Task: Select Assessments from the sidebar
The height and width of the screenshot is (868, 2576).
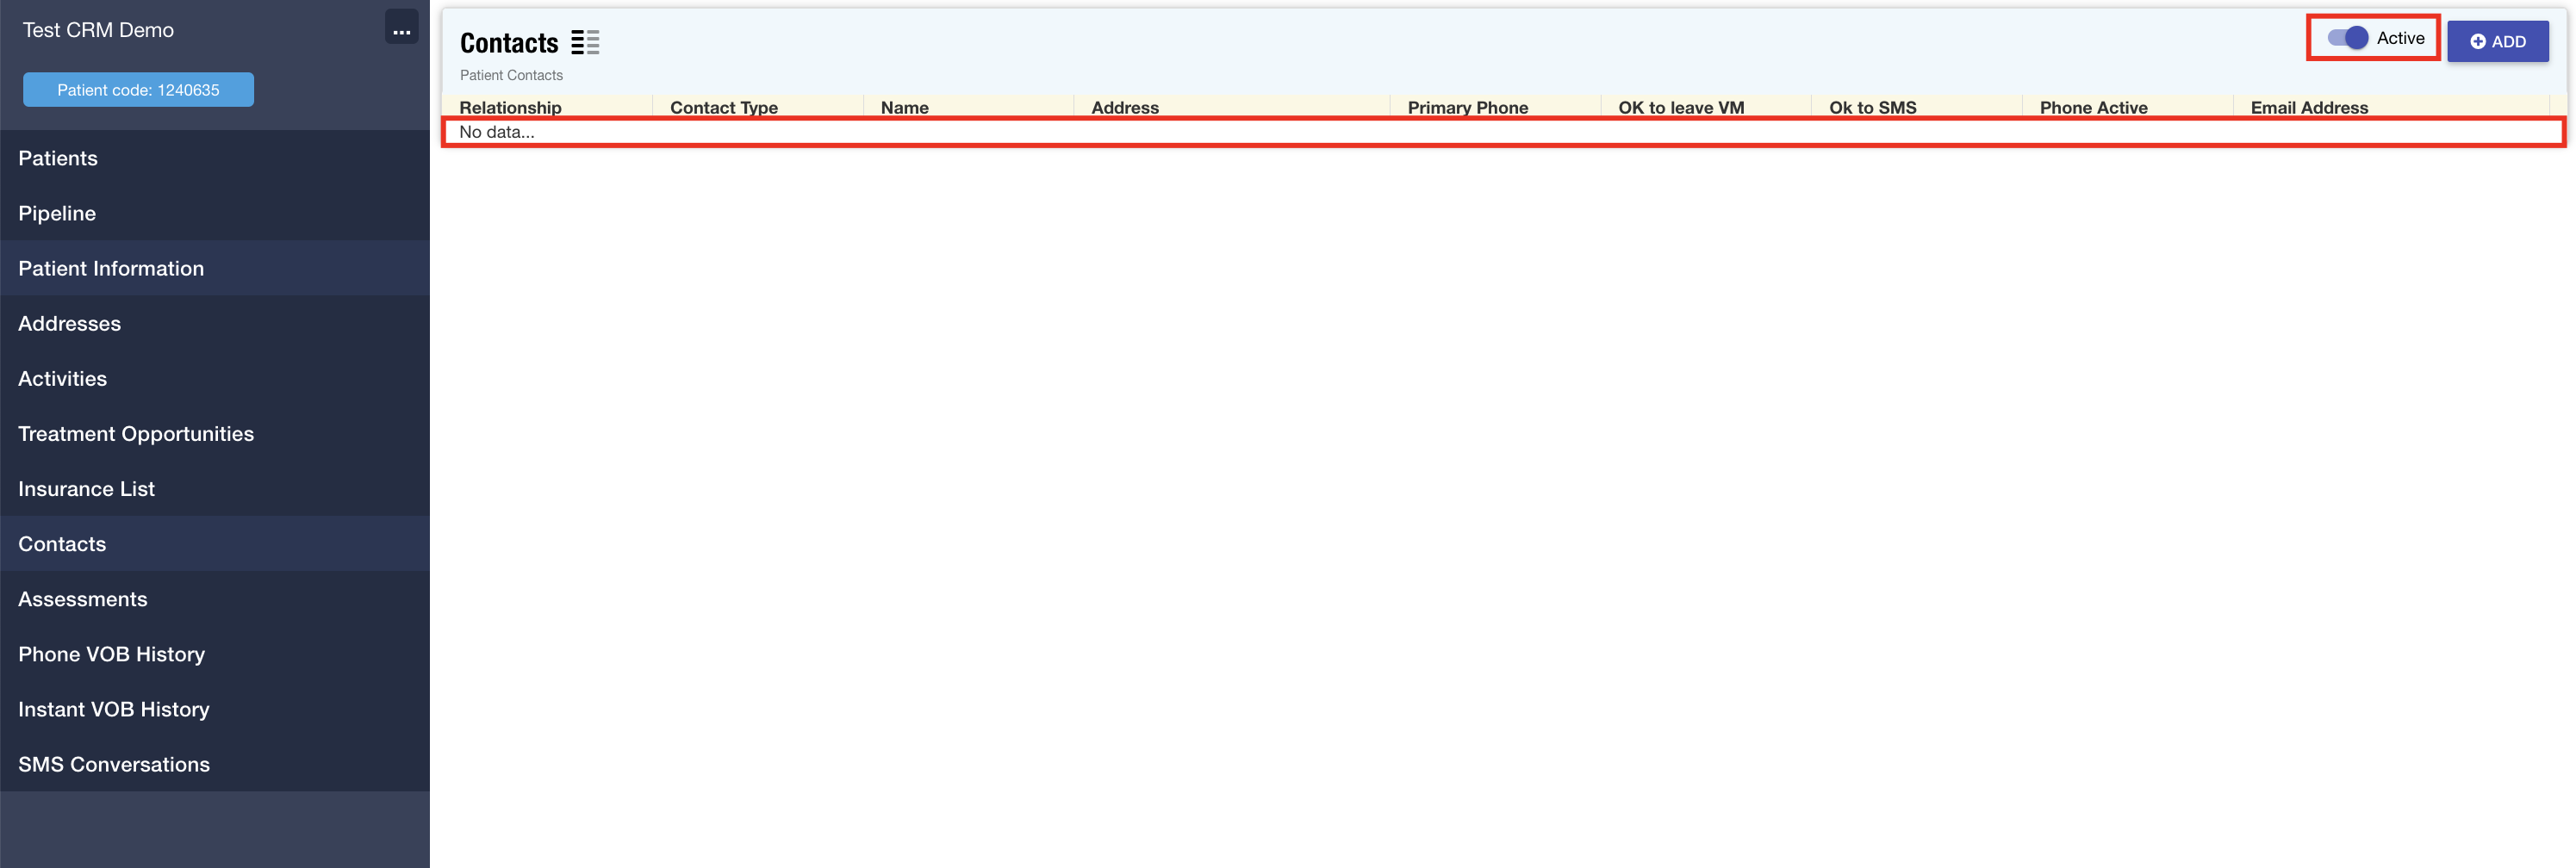Action: pyautogui.click(x=82, y=598)
